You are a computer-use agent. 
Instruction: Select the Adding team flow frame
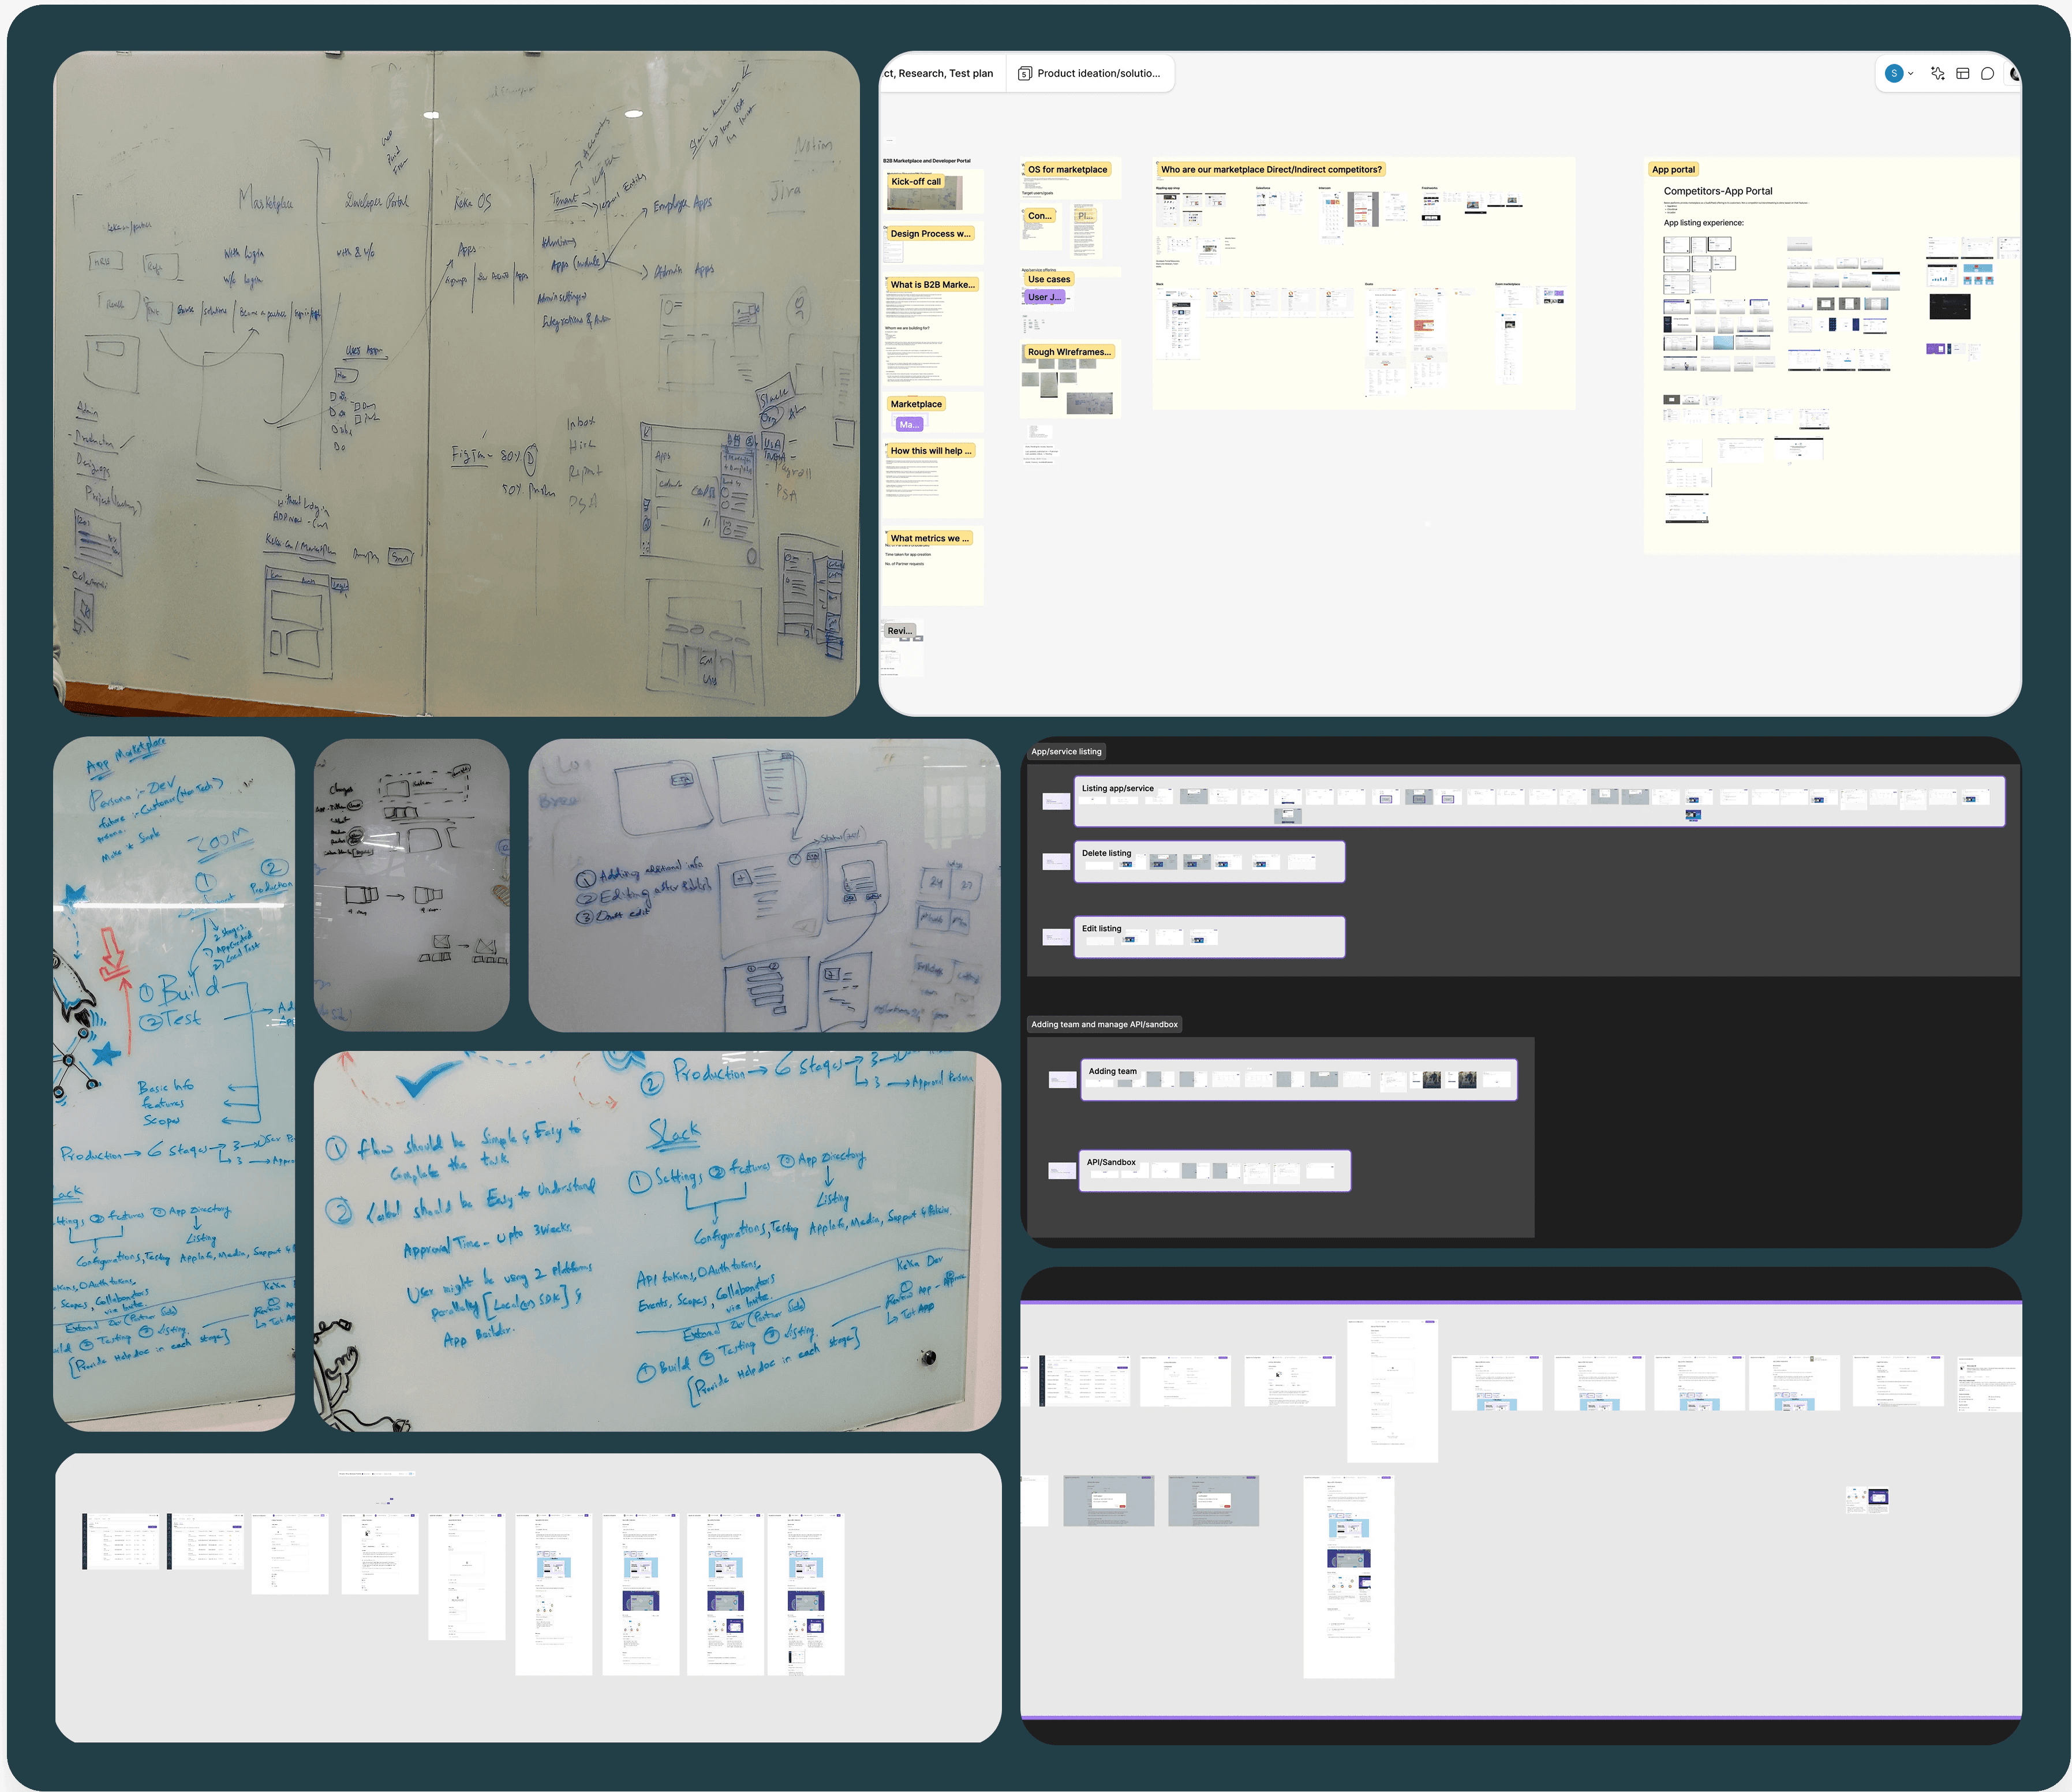point(1112,1072)
